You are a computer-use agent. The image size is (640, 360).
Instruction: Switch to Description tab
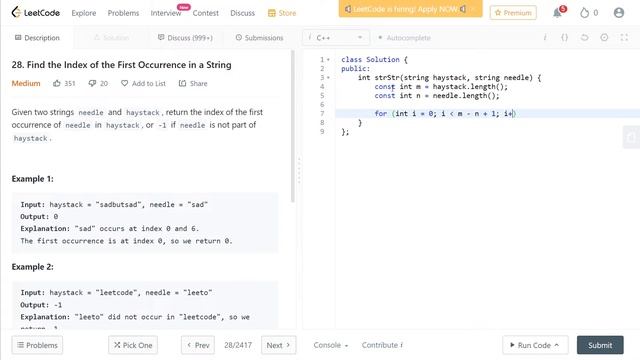37,38
